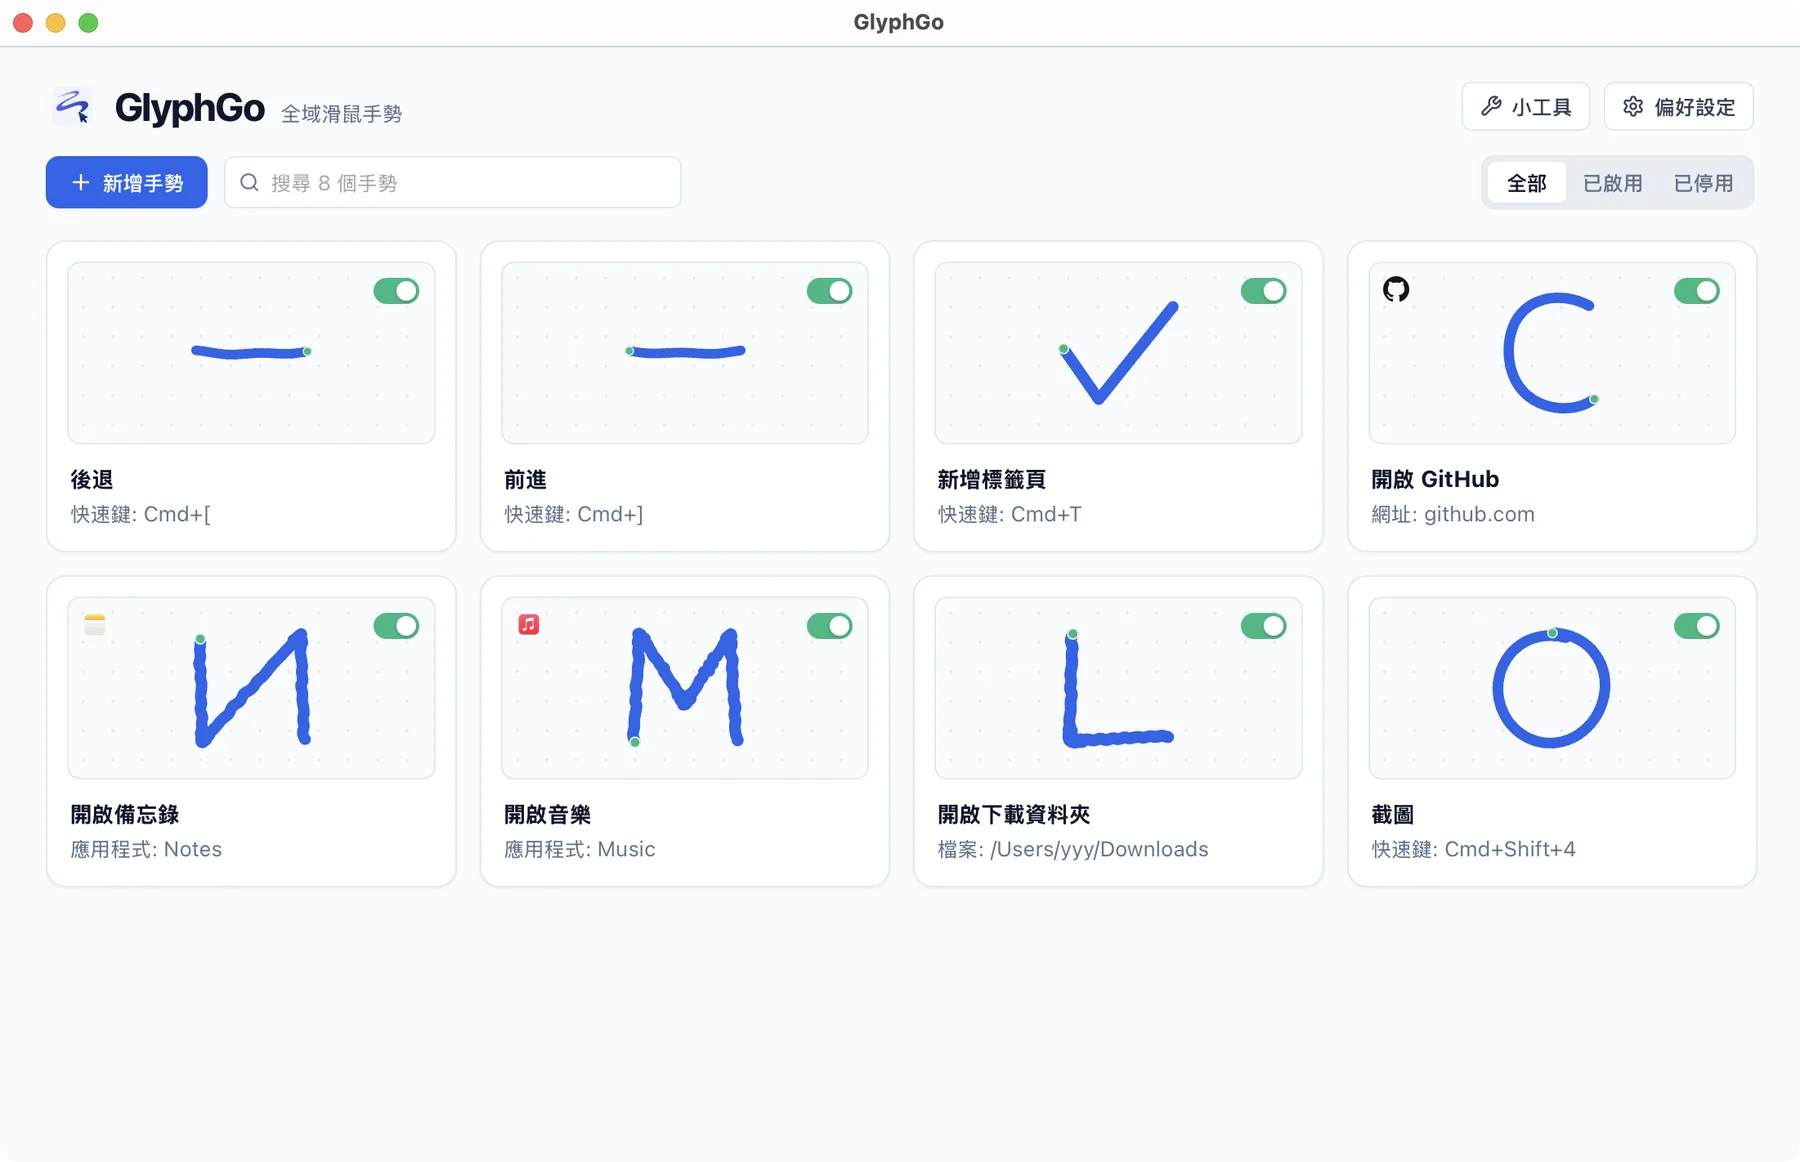This screenshot has width=1800, height=1162.
Task: Click the 快速鍵: Cmd+Shift+4 text
Action: (1473, 849)
